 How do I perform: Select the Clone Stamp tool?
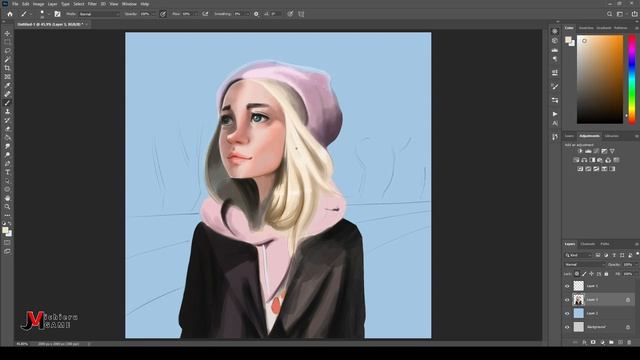[7, 111]
